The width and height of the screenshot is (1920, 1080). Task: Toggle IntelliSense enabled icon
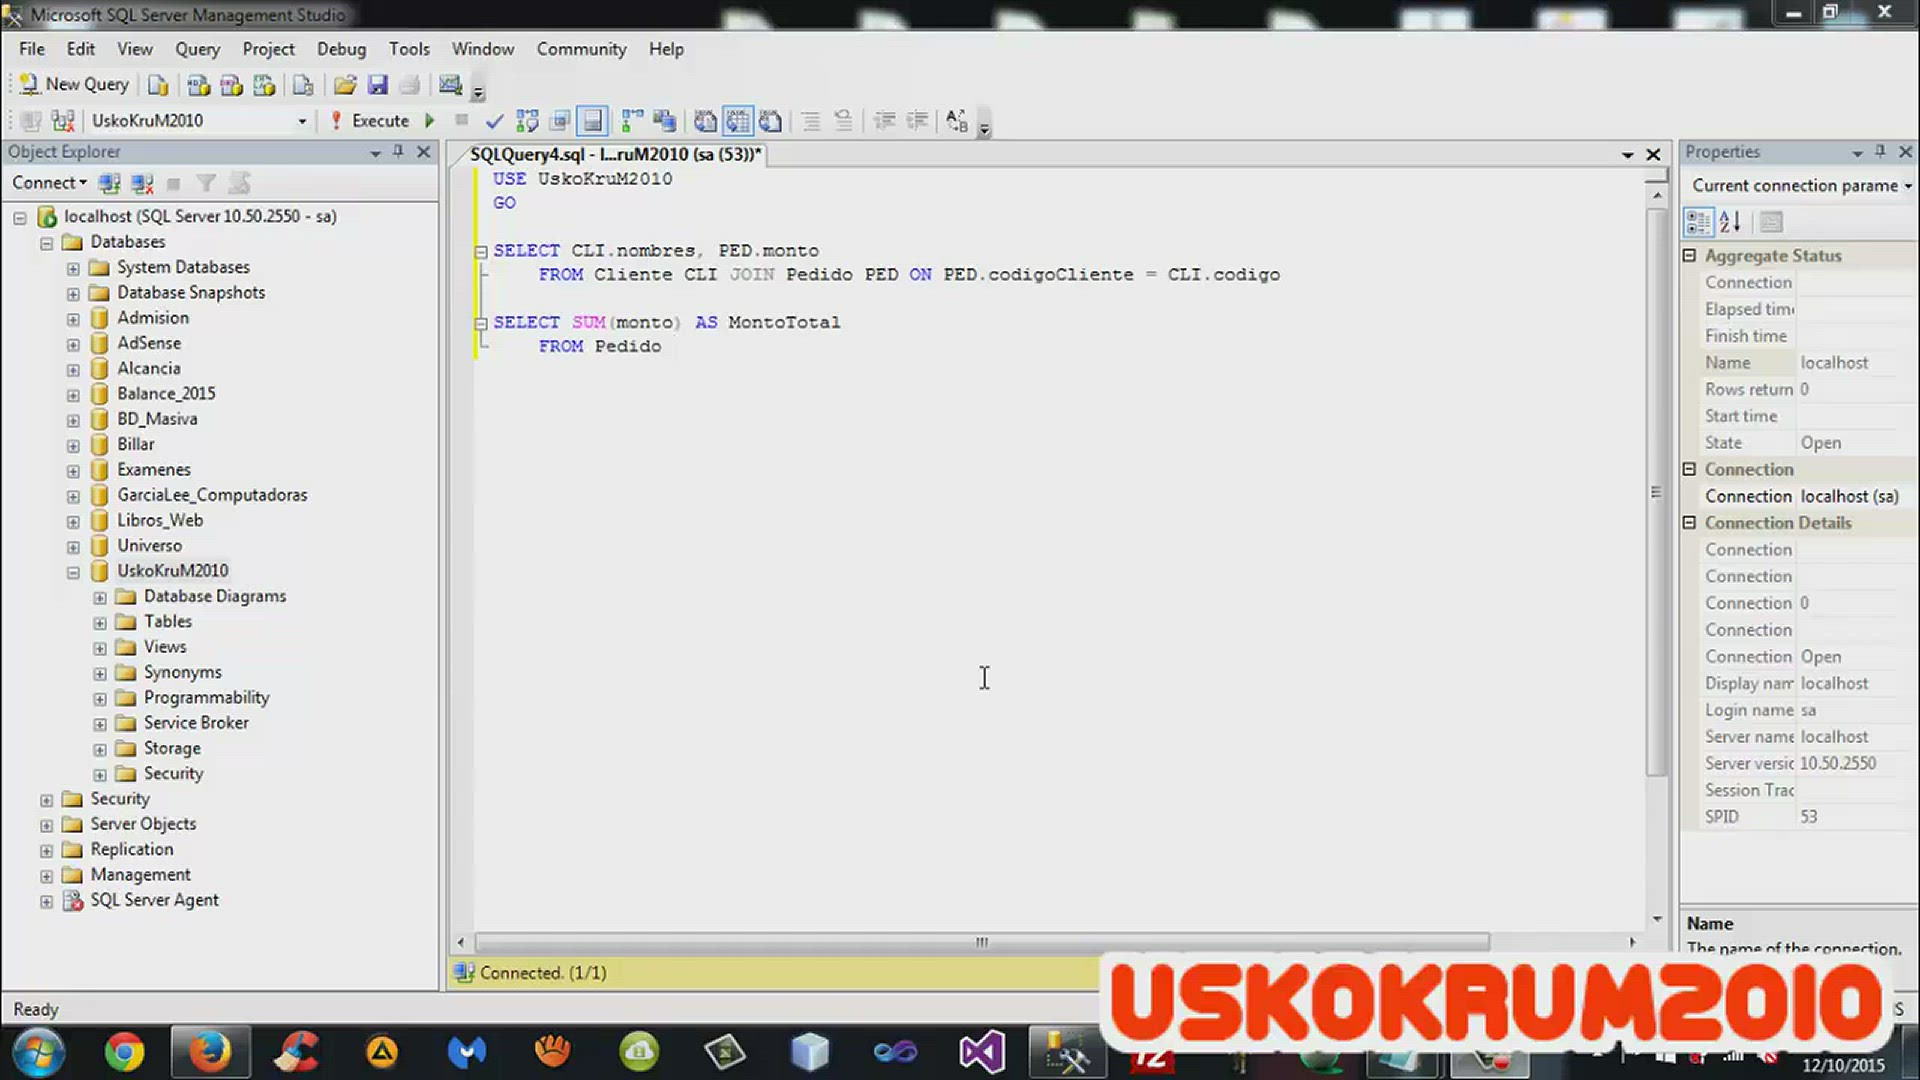coord(593,121)
